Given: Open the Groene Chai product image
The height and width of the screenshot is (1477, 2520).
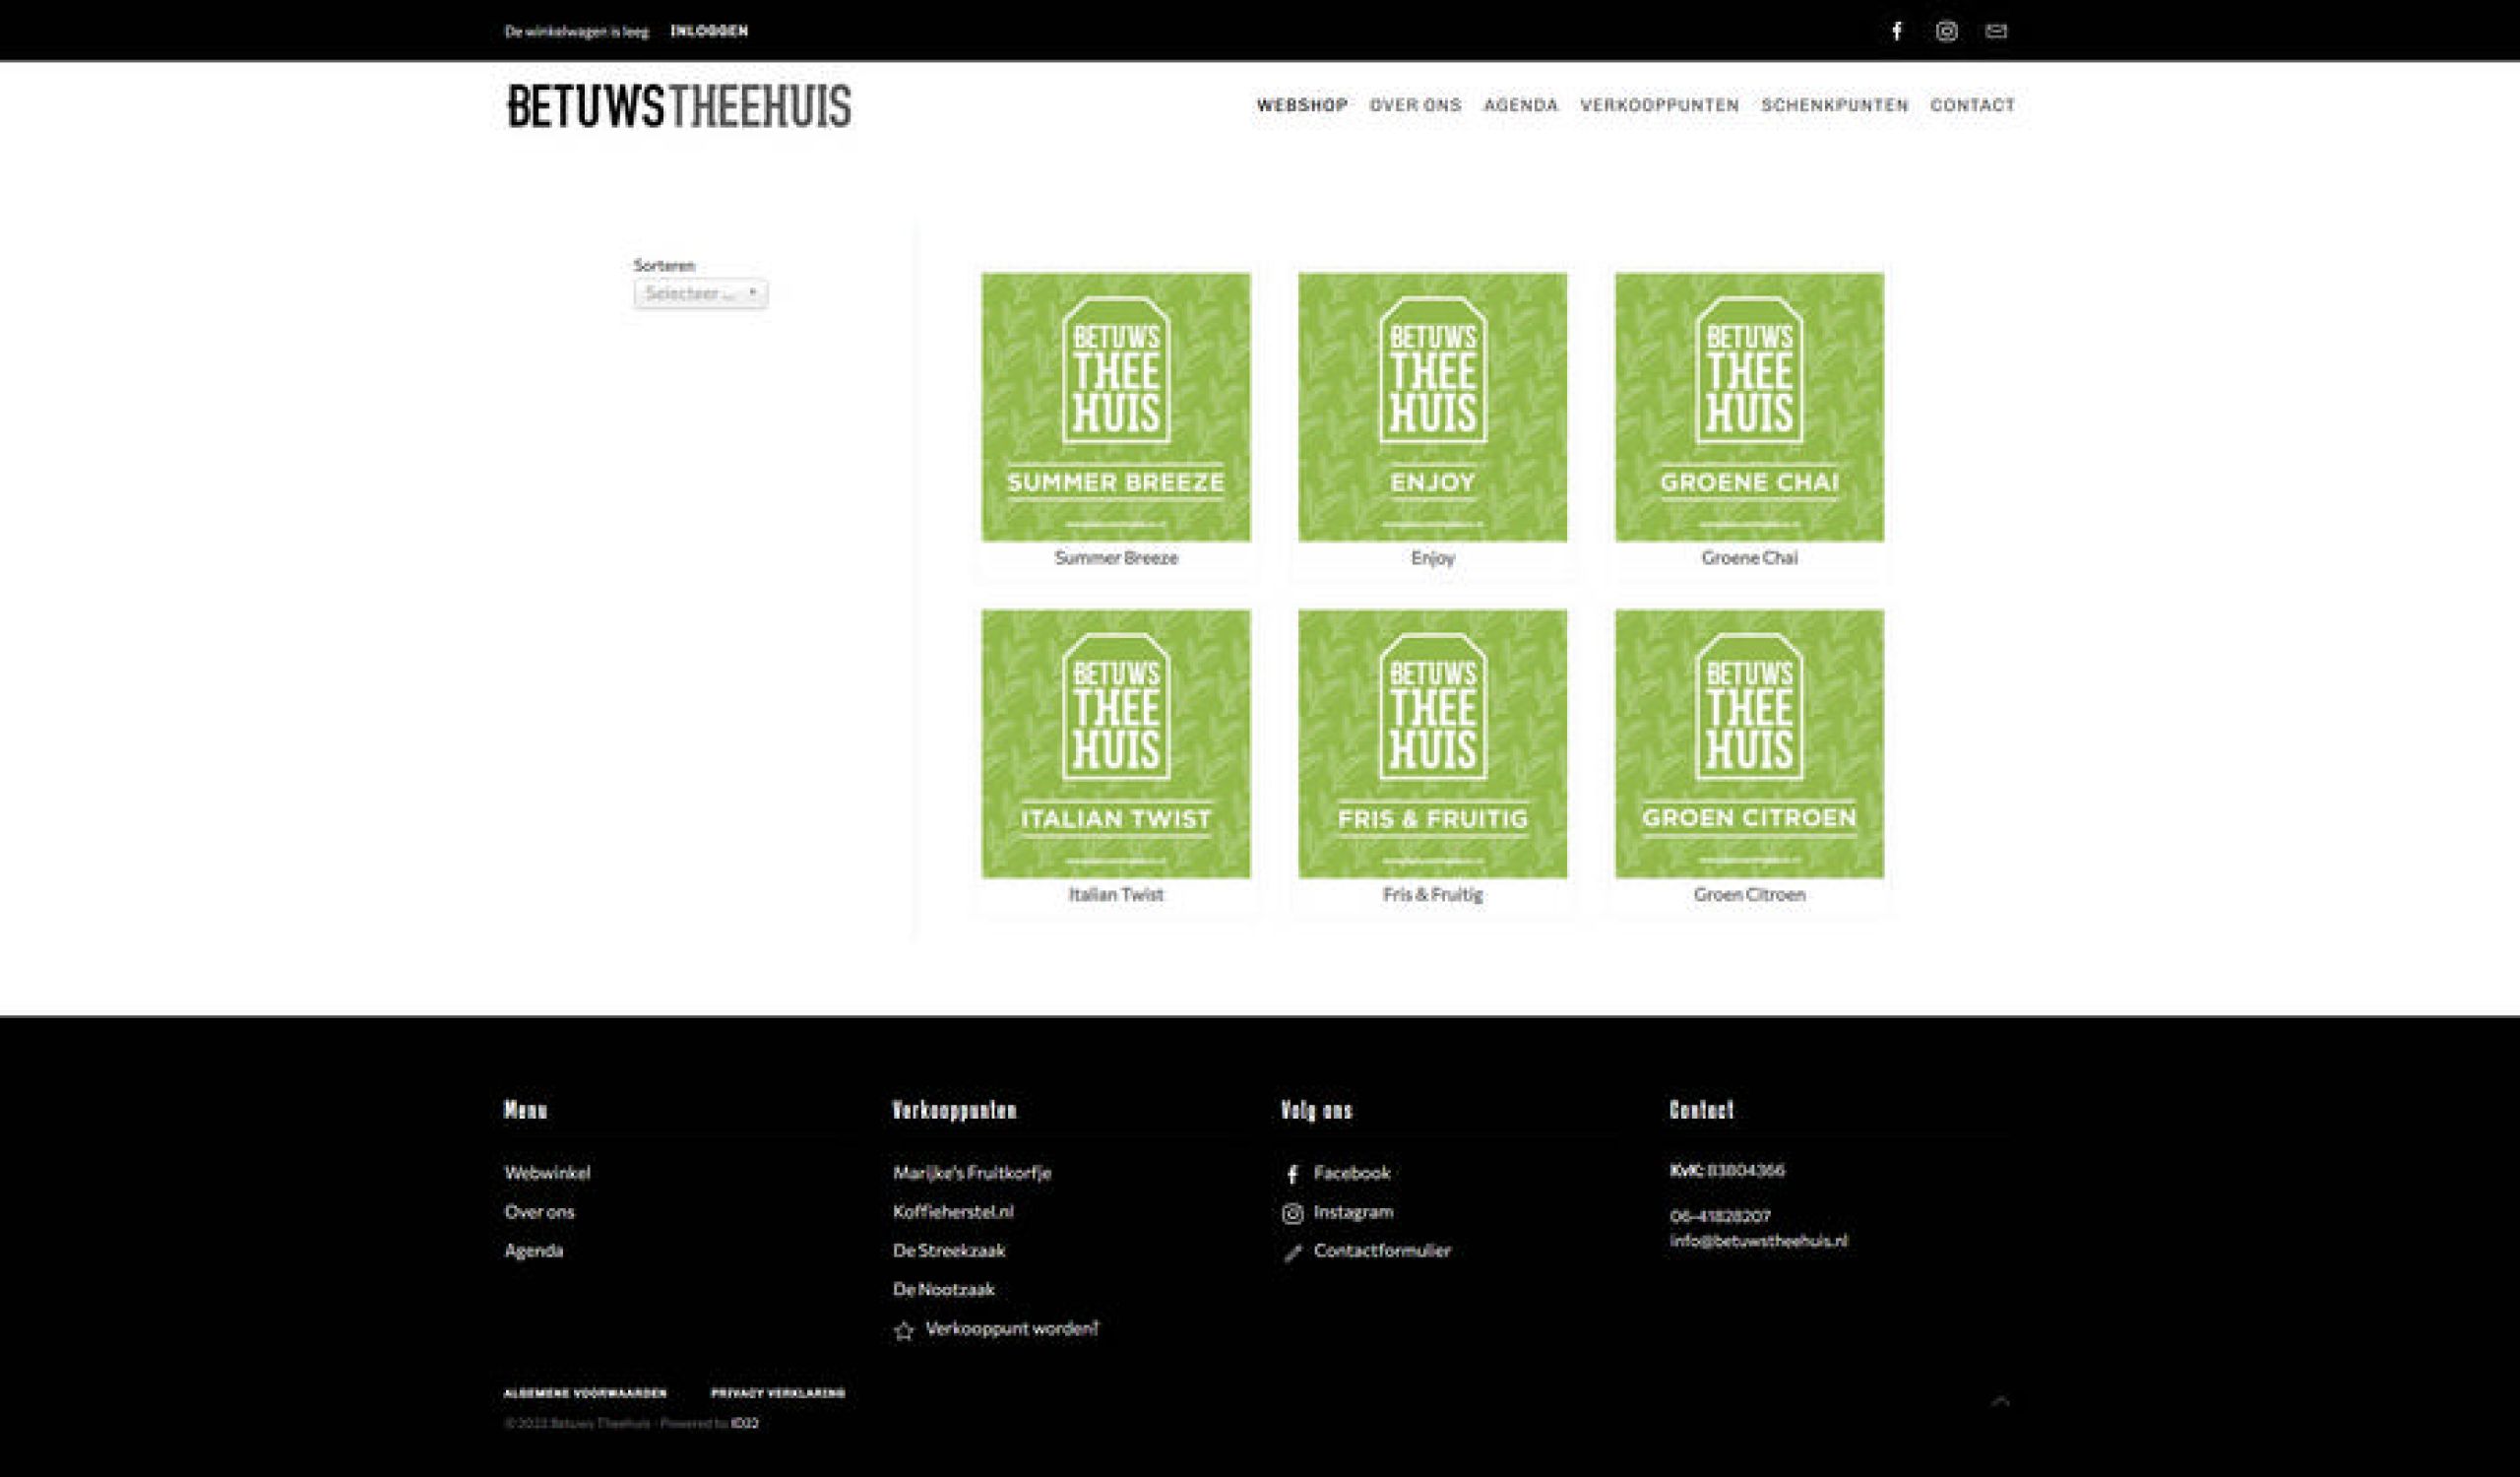Looking at the screenshot, I should 1749,407.
